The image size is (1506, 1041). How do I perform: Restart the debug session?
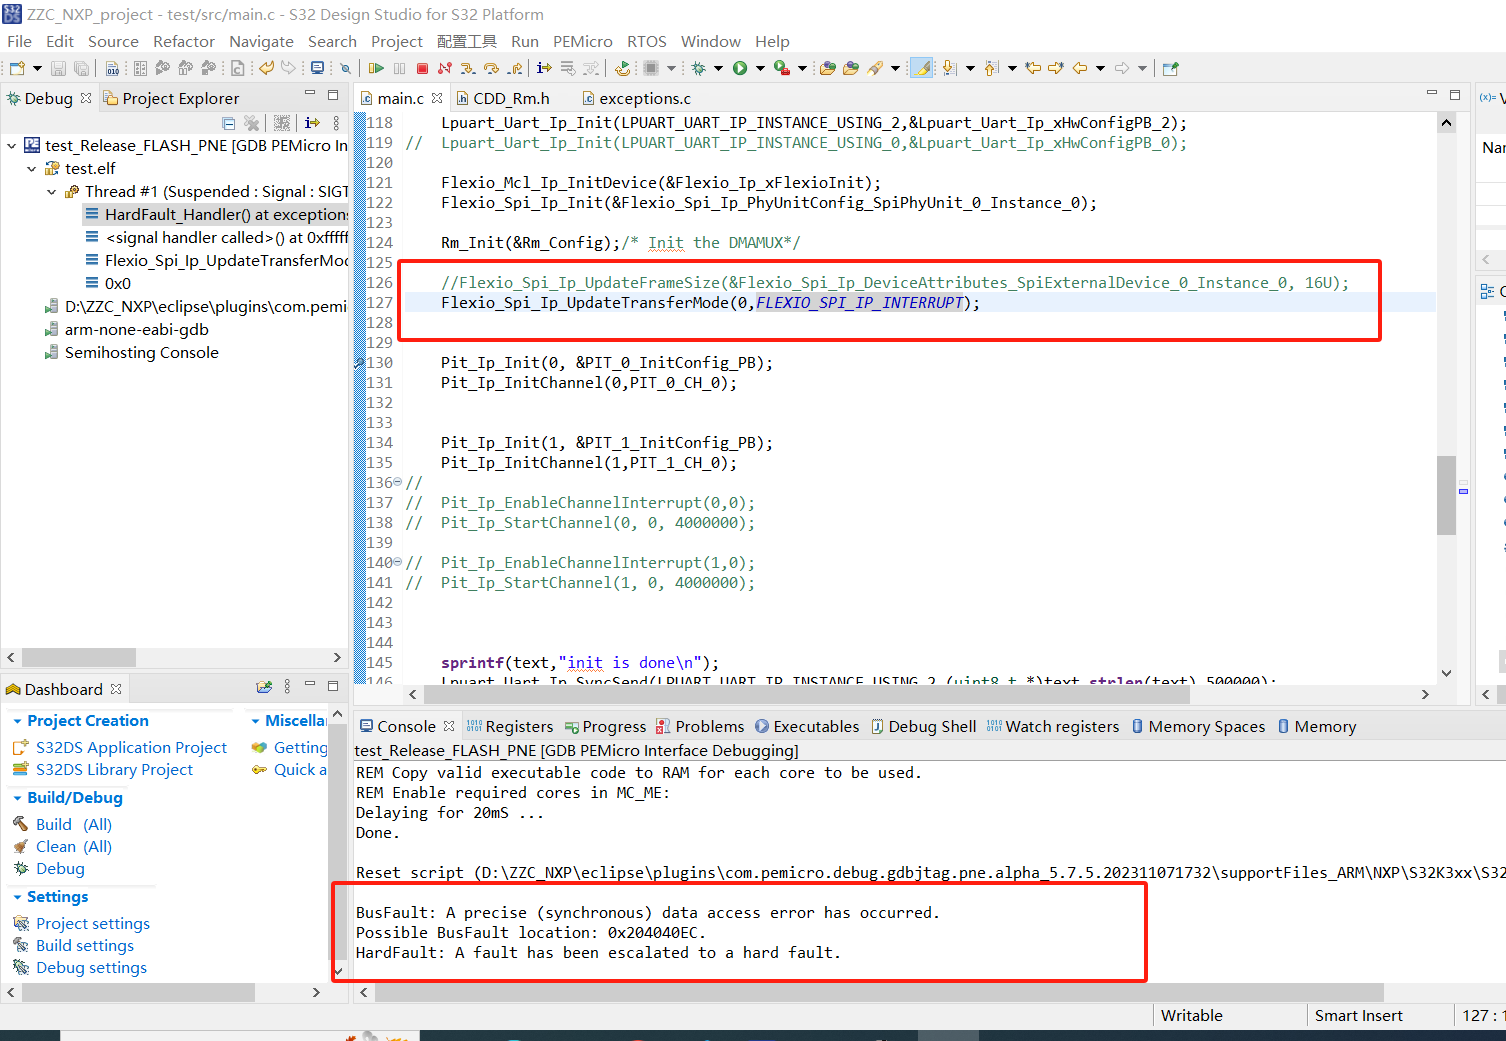[x=622, y=67]
